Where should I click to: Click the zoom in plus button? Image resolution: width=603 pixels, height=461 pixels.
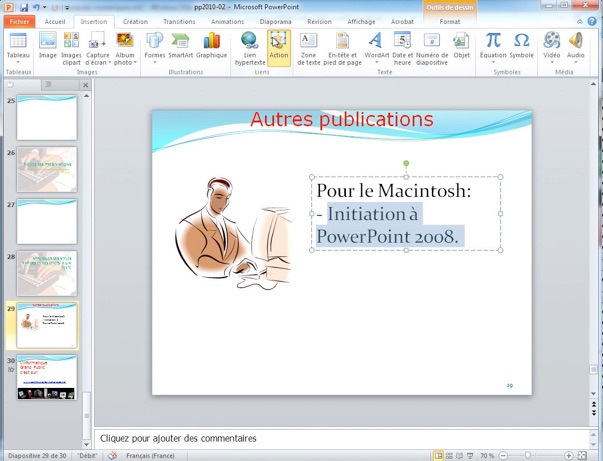pyautogui.click(x=568, y=456)
